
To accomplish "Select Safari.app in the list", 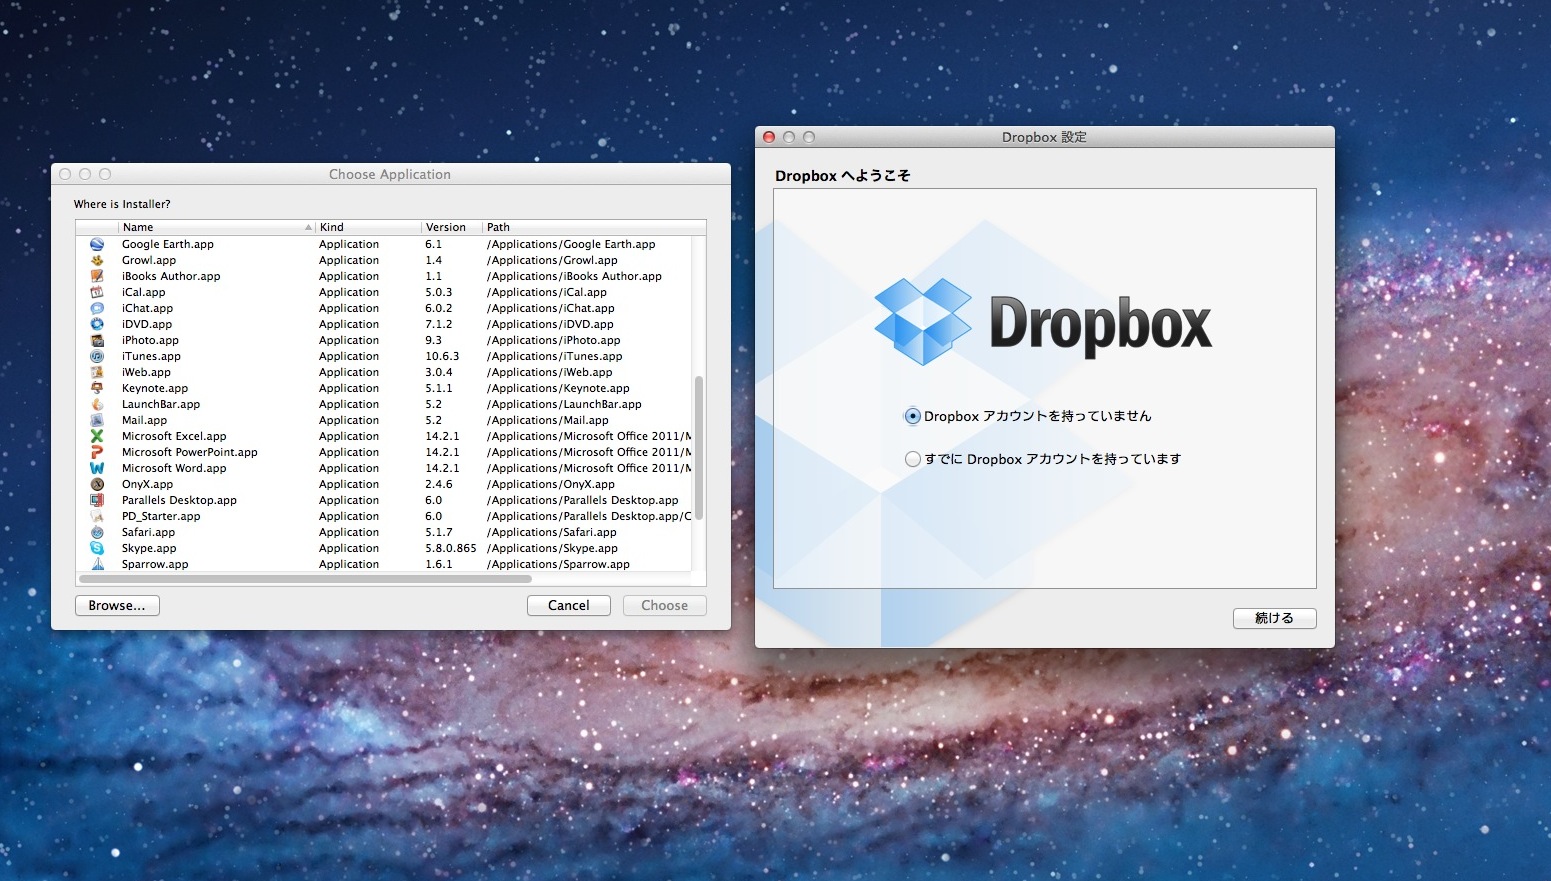I will click(148, 532).
